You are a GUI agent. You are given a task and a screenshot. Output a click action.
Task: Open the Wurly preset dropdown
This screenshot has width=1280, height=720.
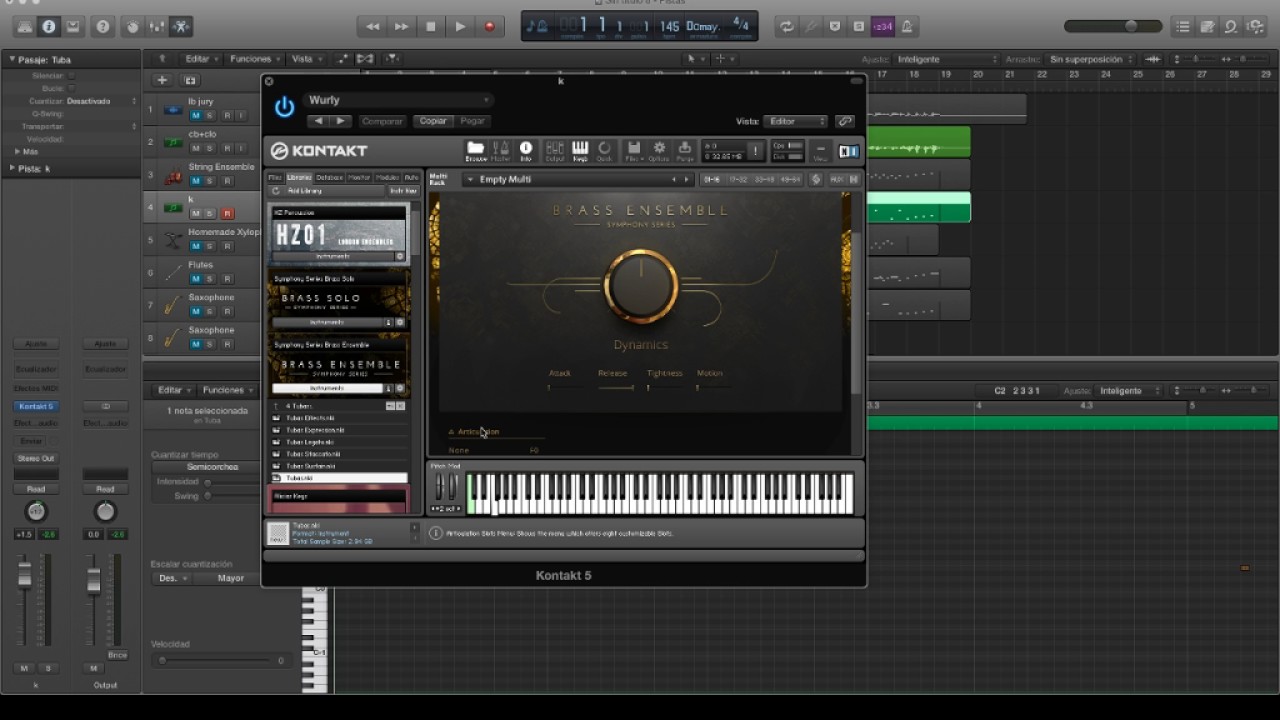[x=398, y=100]
